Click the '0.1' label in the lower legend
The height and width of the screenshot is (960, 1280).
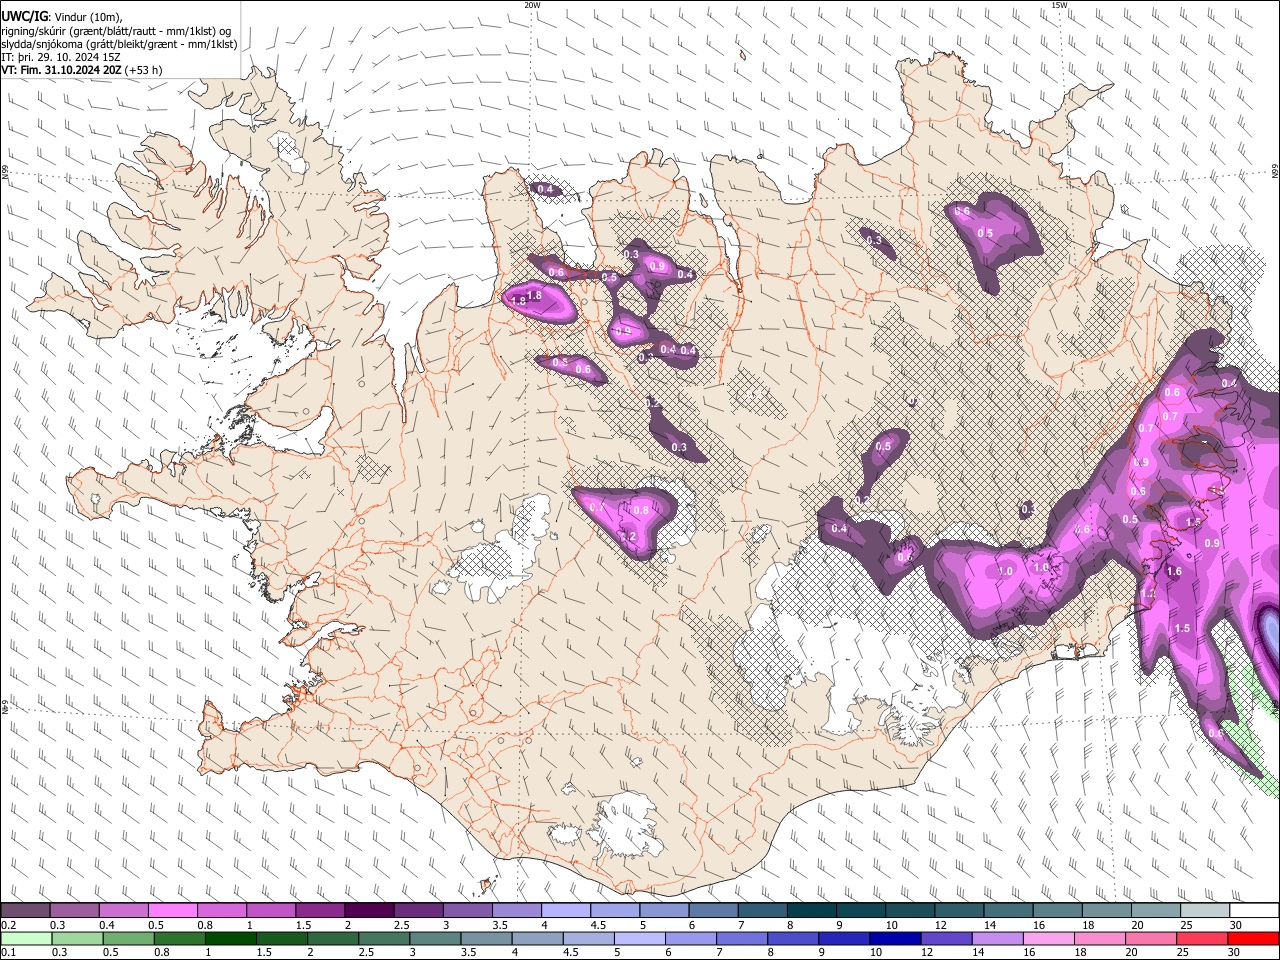[x=9, y=952]
